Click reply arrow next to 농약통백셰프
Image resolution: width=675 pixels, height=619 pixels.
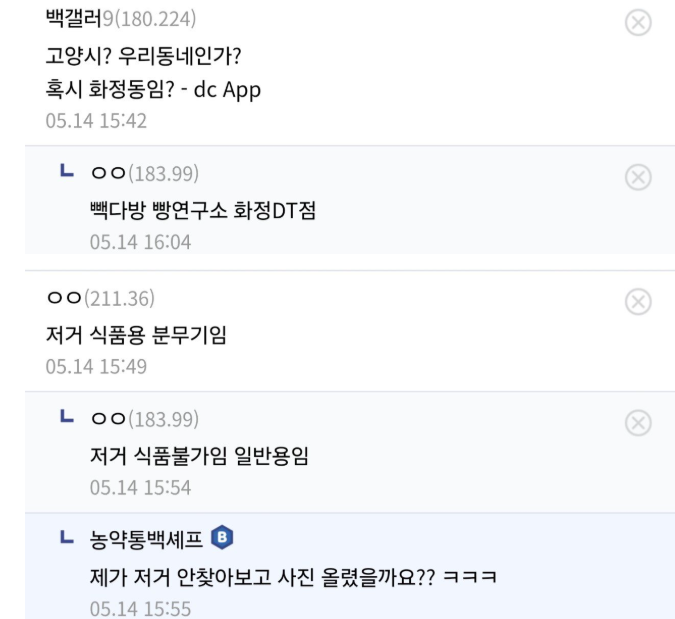click(67, 536)
